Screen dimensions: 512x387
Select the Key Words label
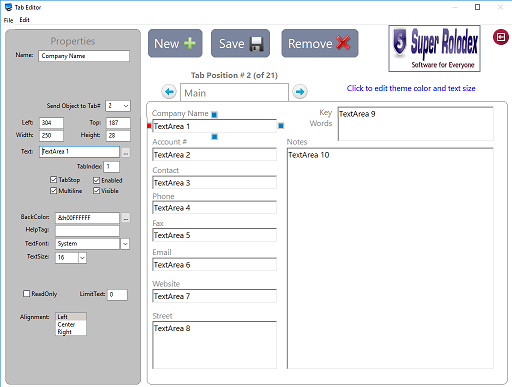click(x=321, y=118)
